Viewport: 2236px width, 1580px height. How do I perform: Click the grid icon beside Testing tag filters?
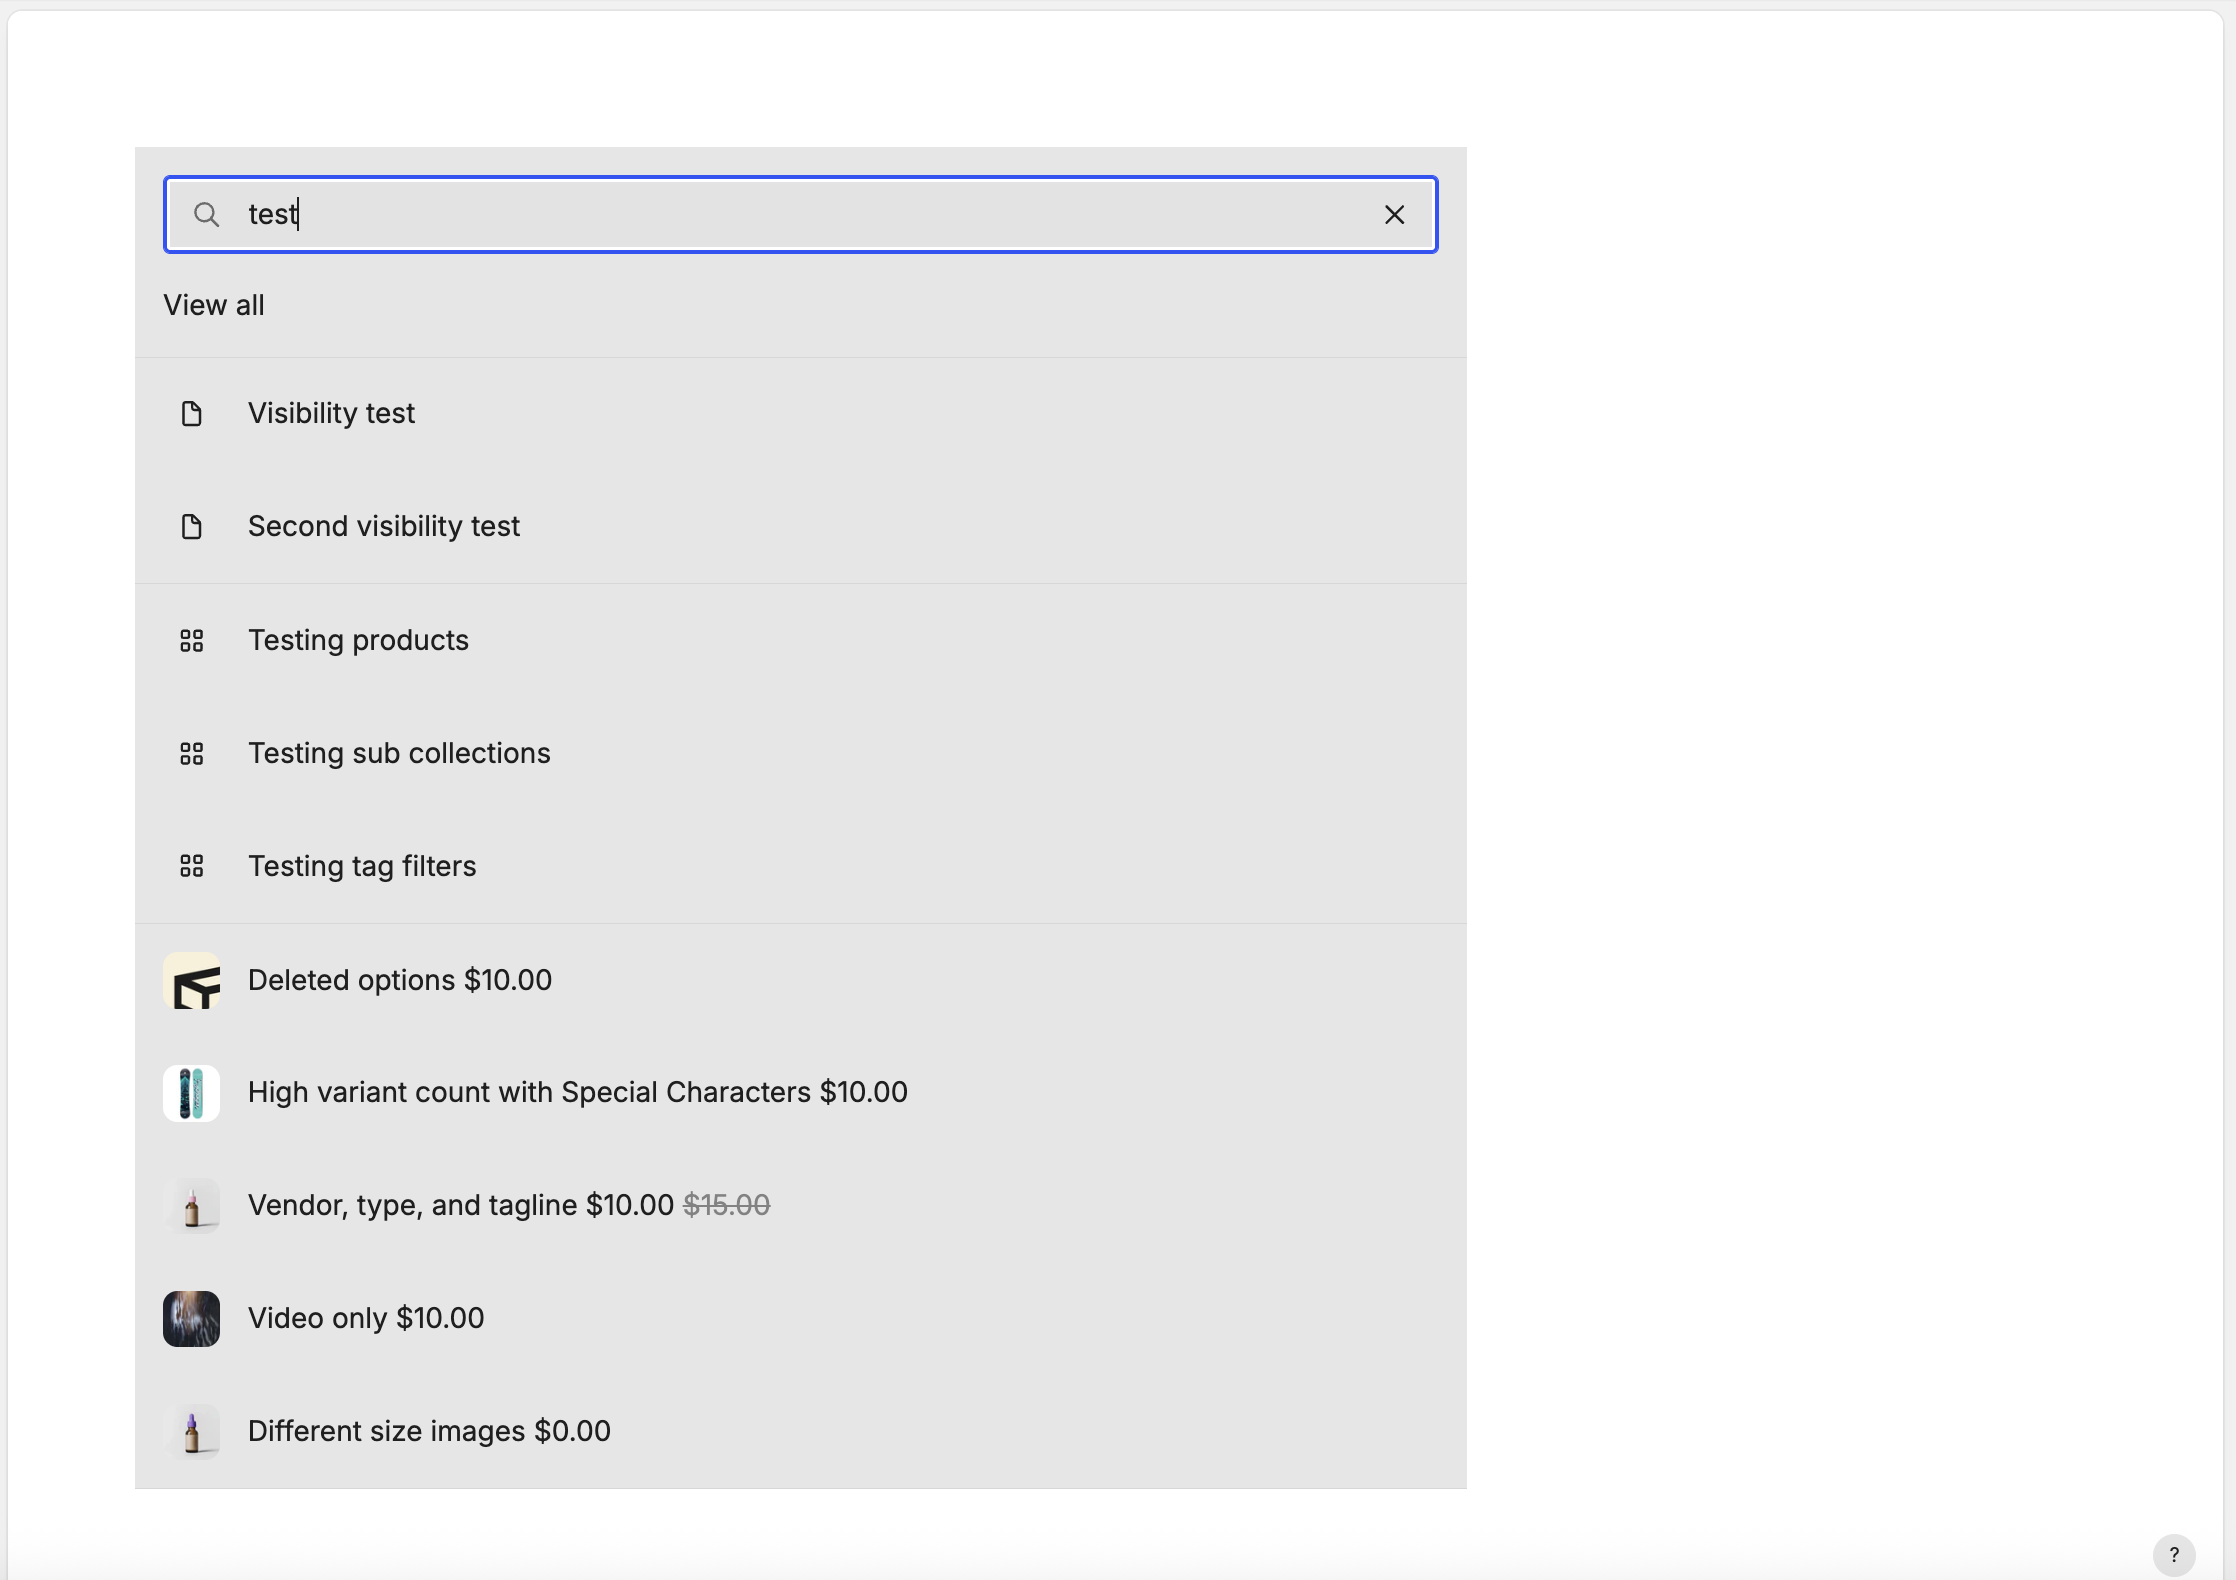[191, 866]
